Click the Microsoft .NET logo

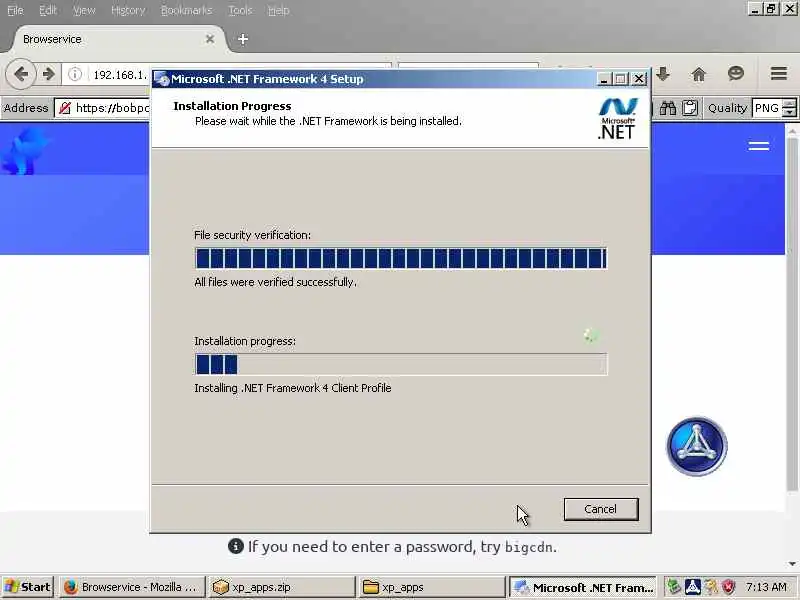tap(617, 119)
